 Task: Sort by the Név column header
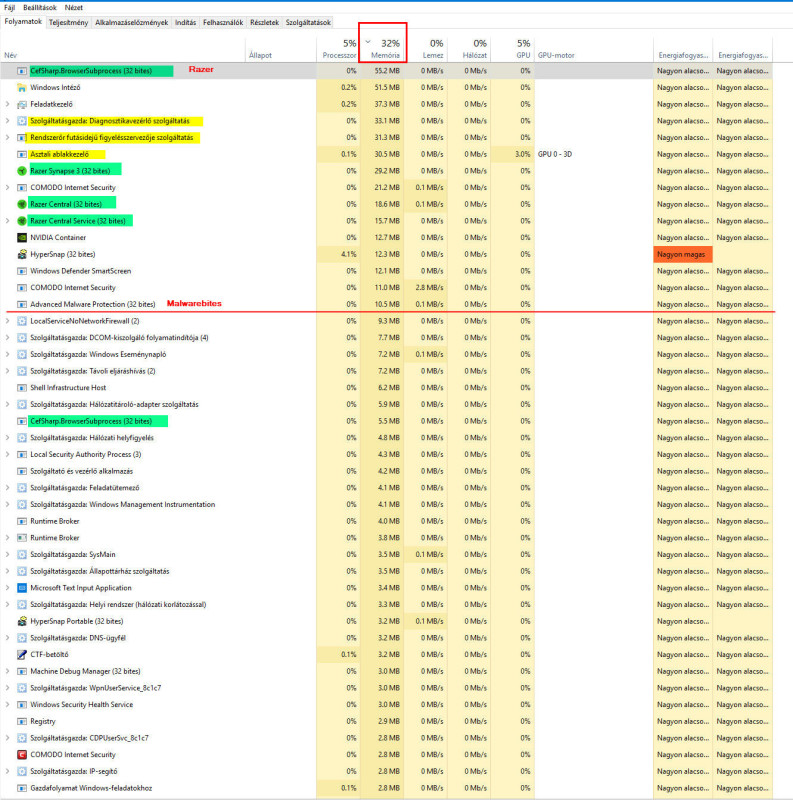[122, 49]
